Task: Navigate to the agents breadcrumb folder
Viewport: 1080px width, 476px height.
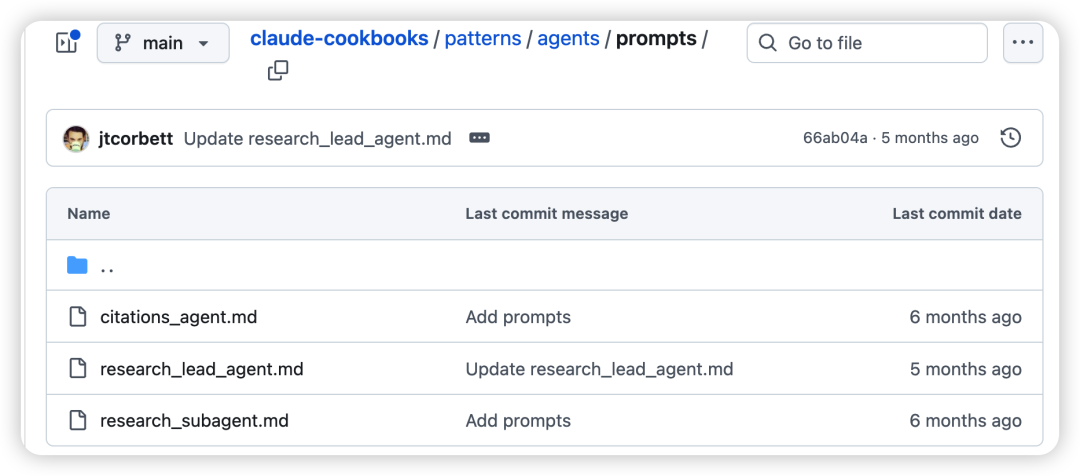Action: coord(568,39)
